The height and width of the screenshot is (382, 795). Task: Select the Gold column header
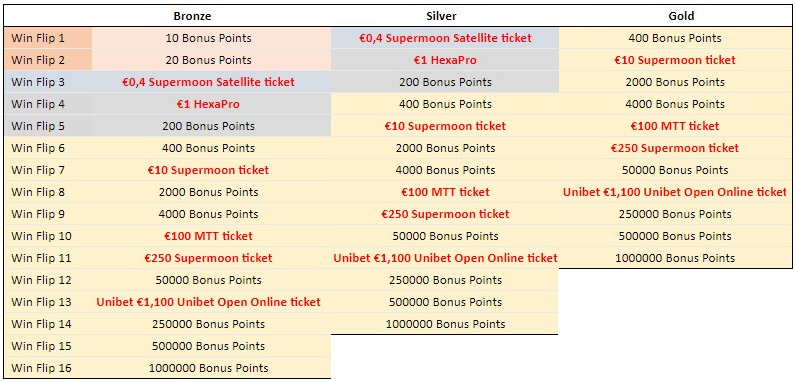click(x=681, y=16)
